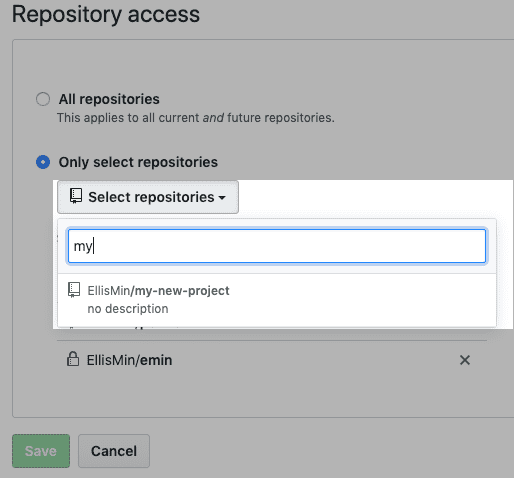
Task: Click the book icon in Select repositories button
Action: (x=76, y=196)
